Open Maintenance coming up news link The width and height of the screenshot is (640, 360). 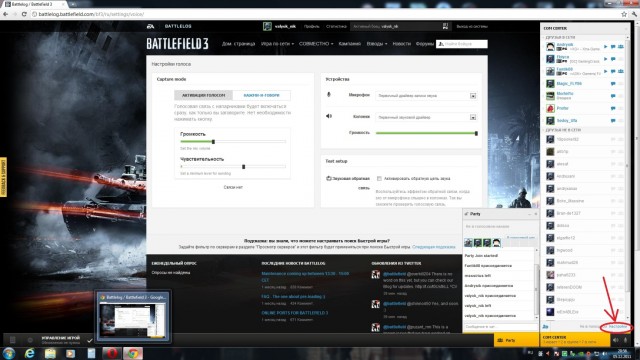point(305,277)
